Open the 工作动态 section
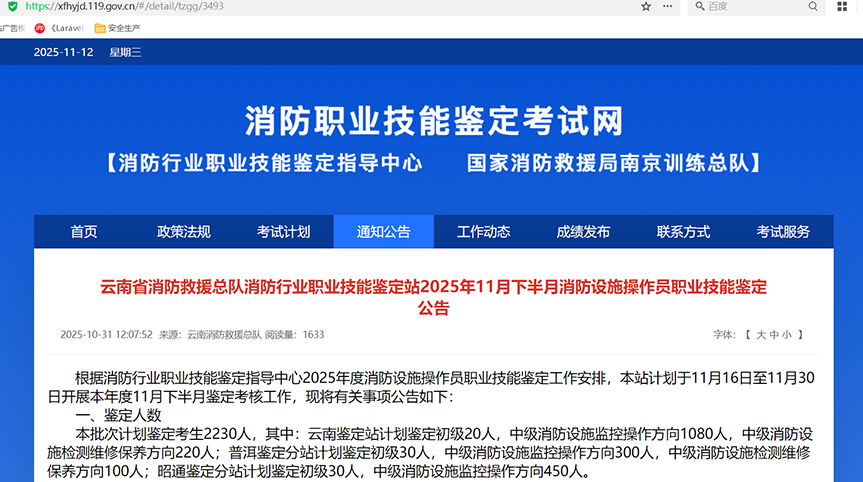This screenshot has height=482, width=863. click(x=484, y=232)
